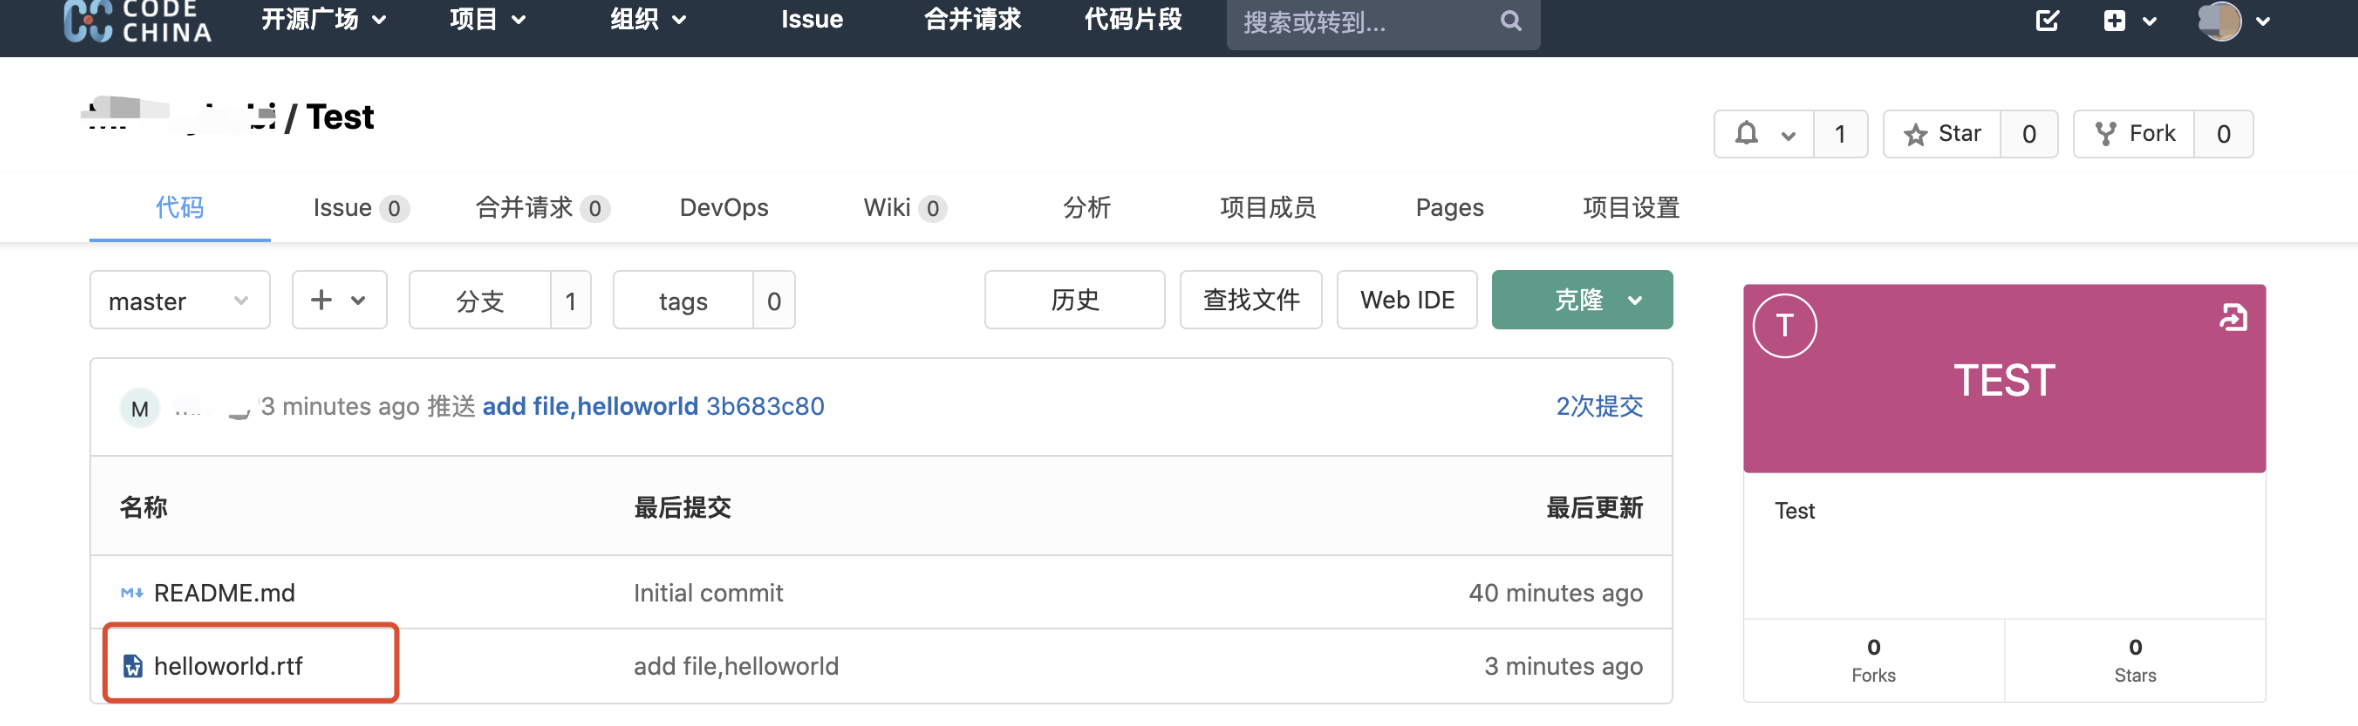
Task: Open the Wiki tab
Action: (905, 208)
